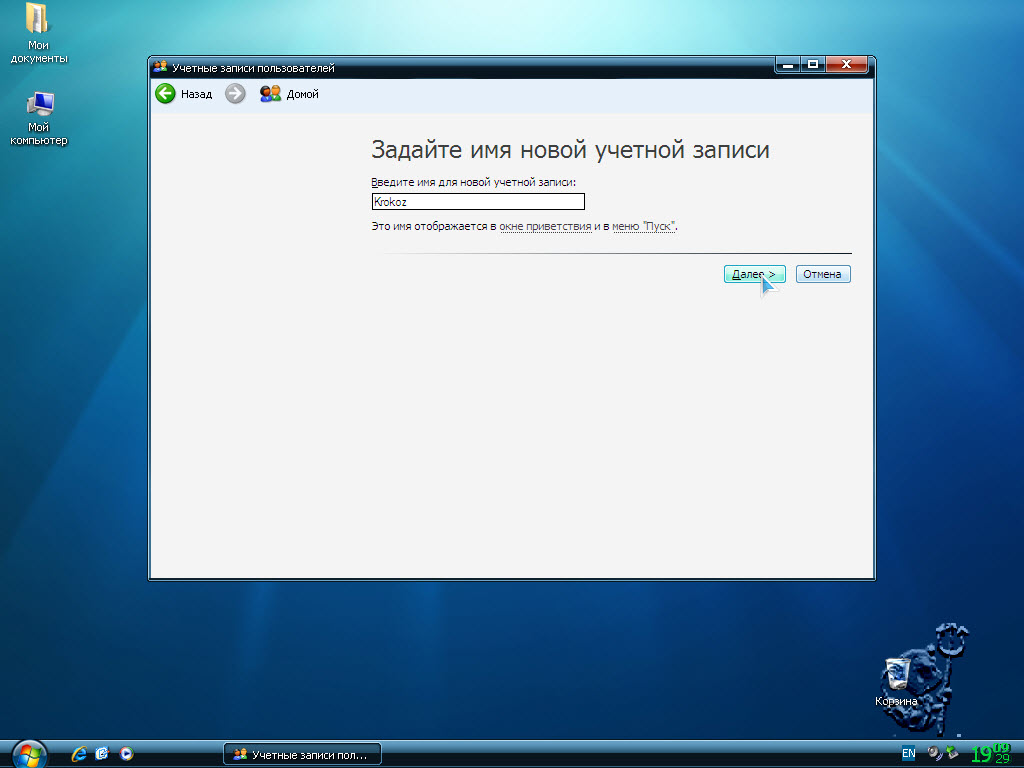Click the grayed forward arrow button
This screenshot has height=768, width=1024.
point(235,94)
